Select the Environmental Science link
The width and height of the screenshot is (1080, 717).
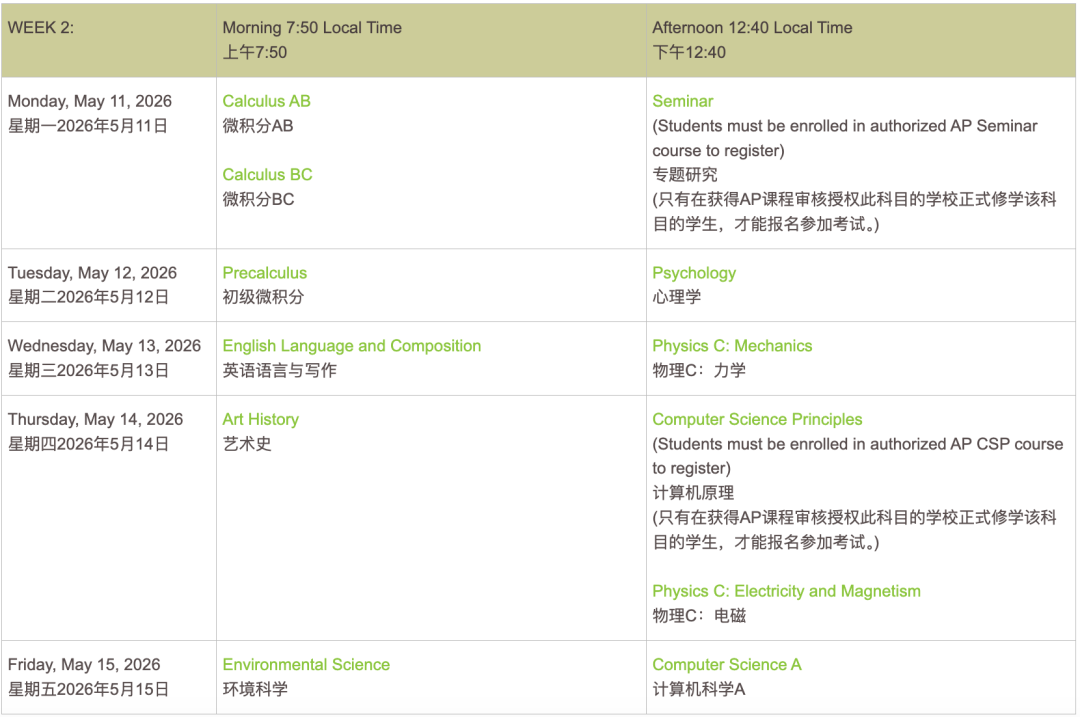(306, 664)
